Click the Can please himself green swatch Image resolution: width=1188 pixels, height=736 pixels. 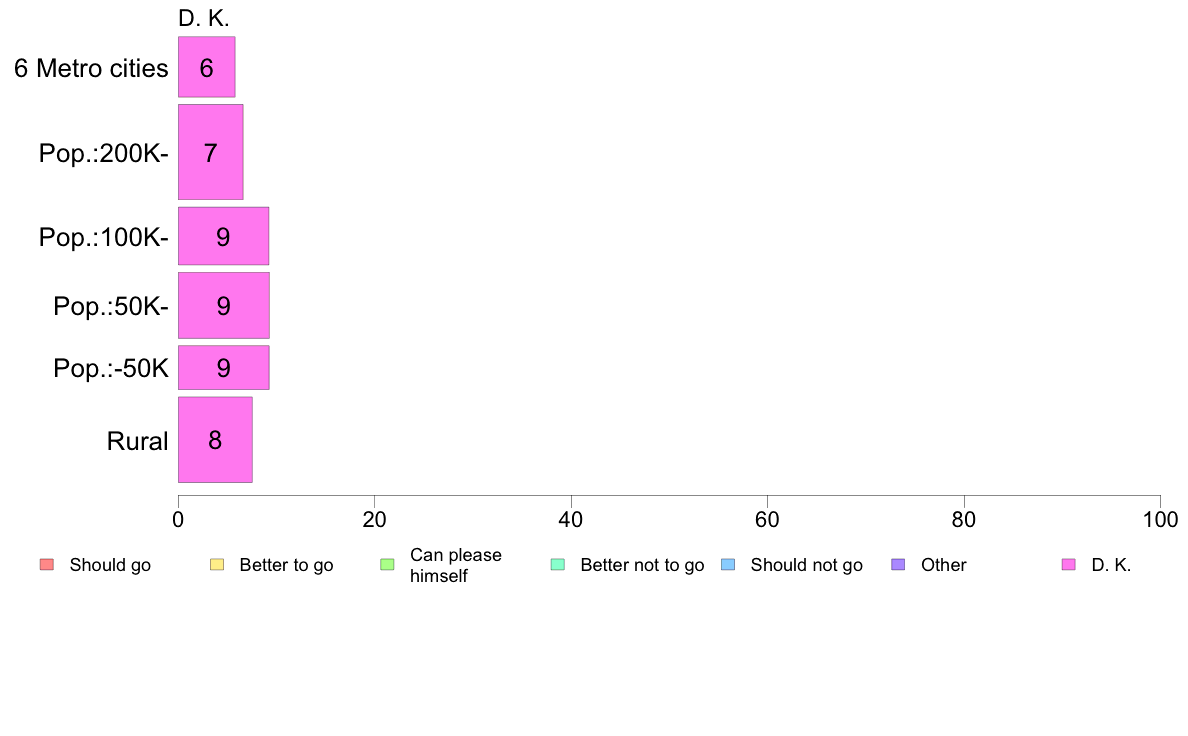click(387, 565)
